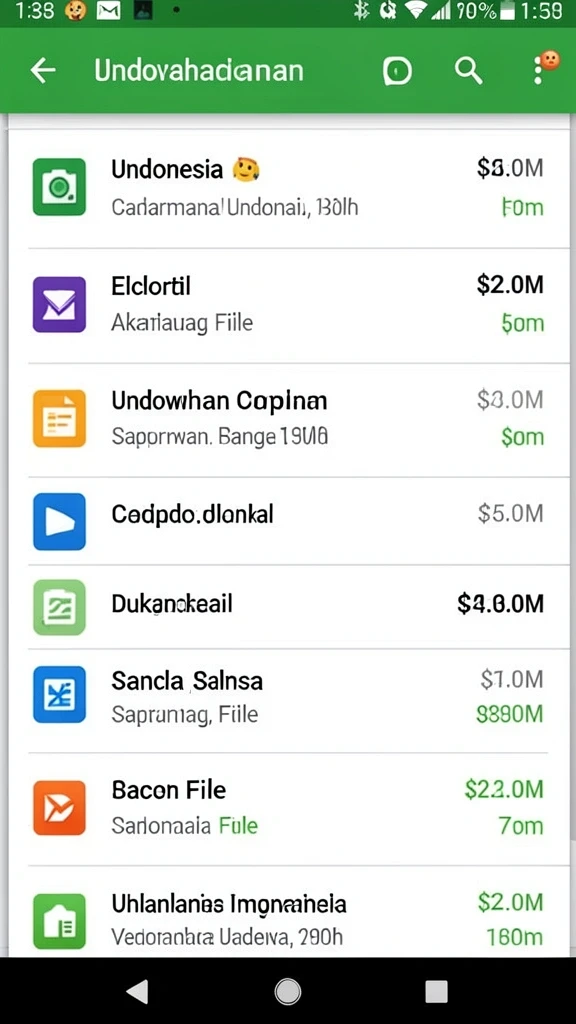Tap the blue Sancla Salnsa app icon
The width and height of the screenshot is (576, 1024).
(x=59, y=694)
